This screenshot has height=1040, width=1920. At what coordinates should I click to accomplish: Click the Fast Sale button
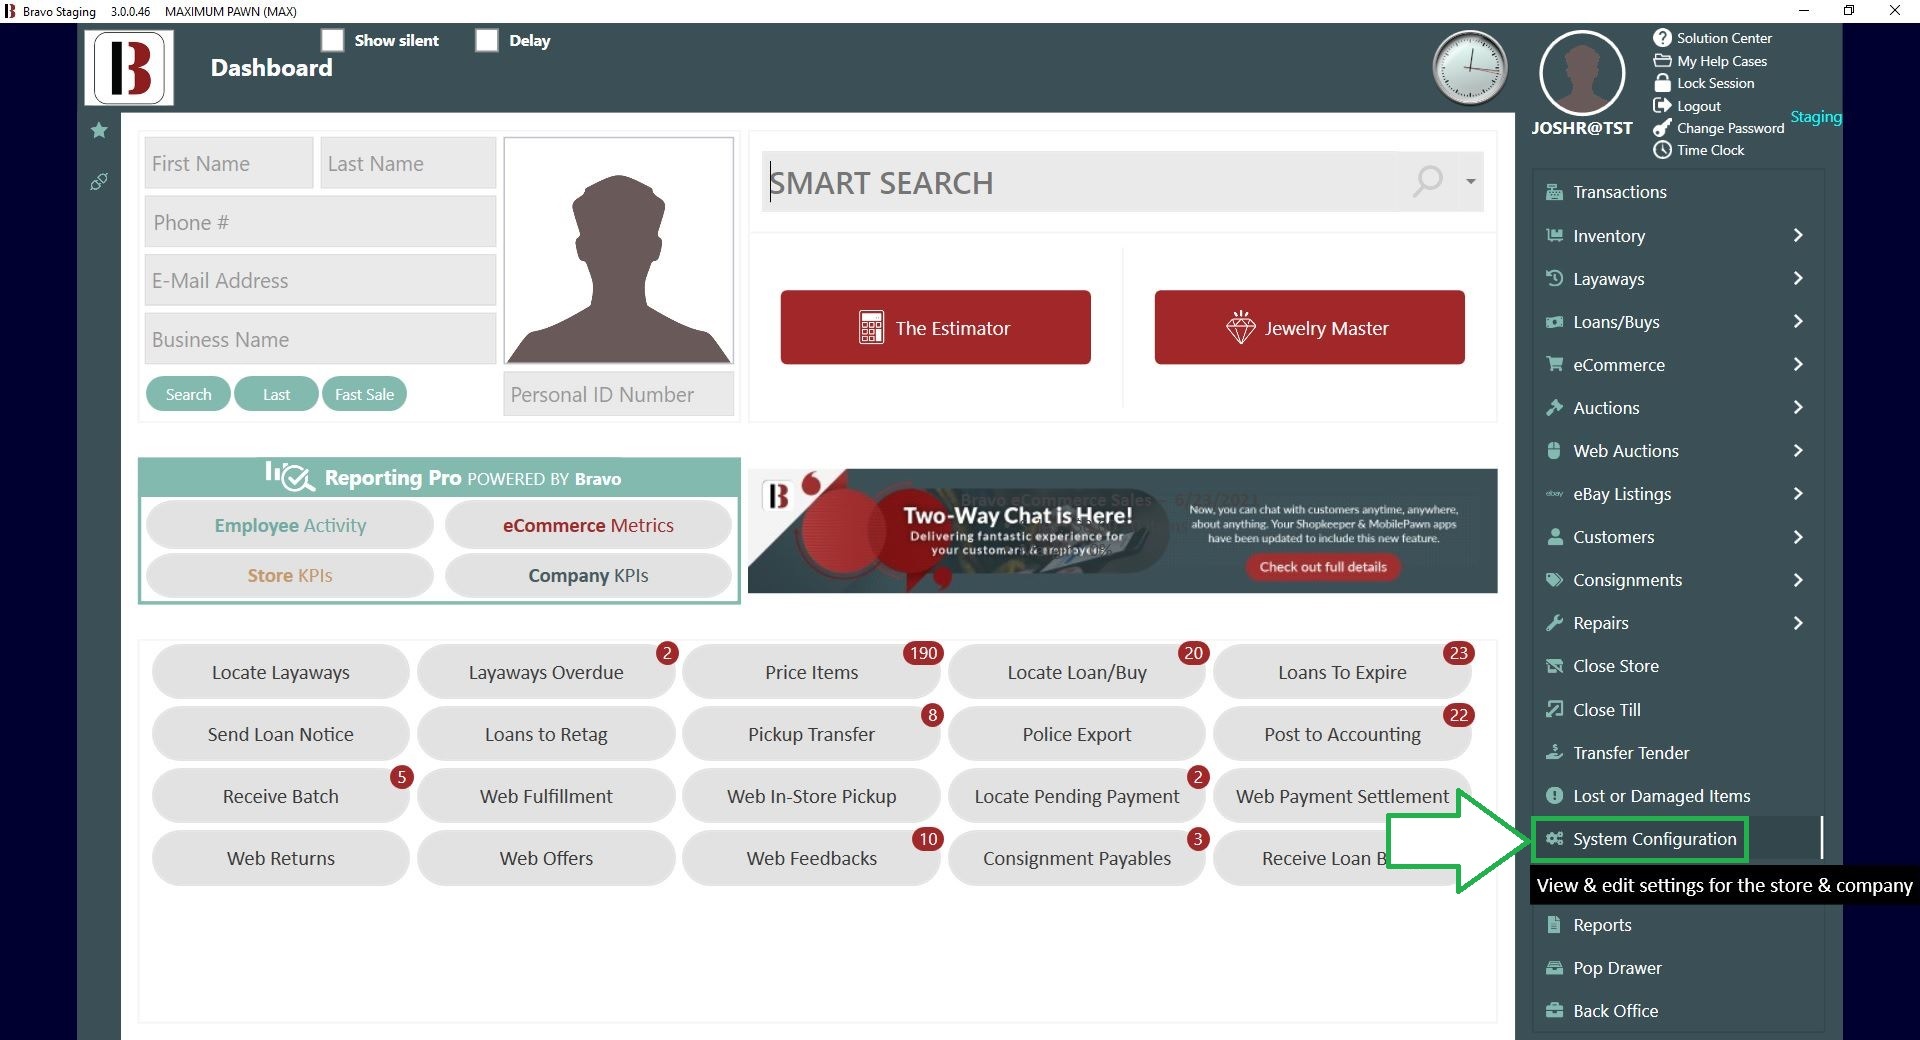tap(364, 394)
